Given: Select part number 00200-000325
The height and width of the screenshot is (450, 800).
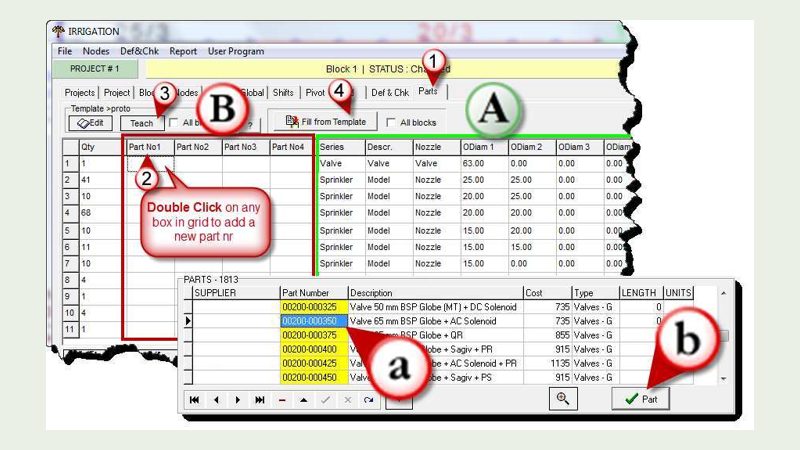Looking at the screenshot, I should point(314,307).
